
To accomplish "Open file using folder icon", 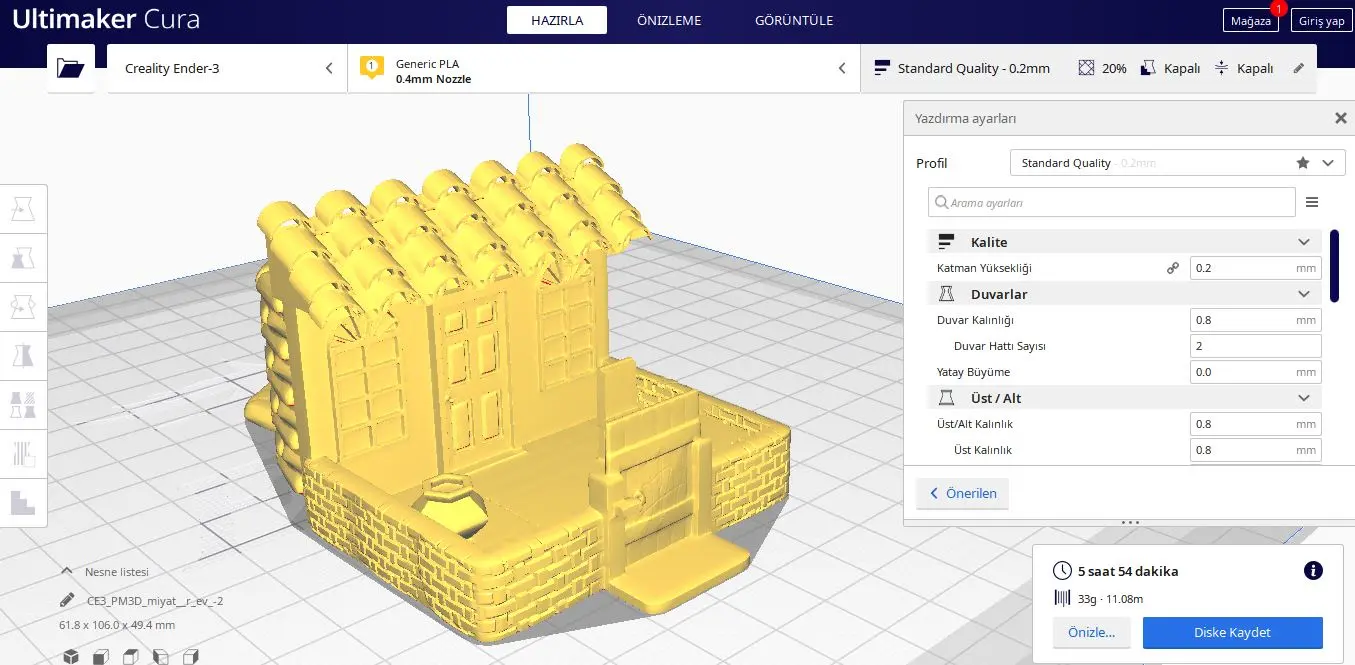I will tap(71, 68).
